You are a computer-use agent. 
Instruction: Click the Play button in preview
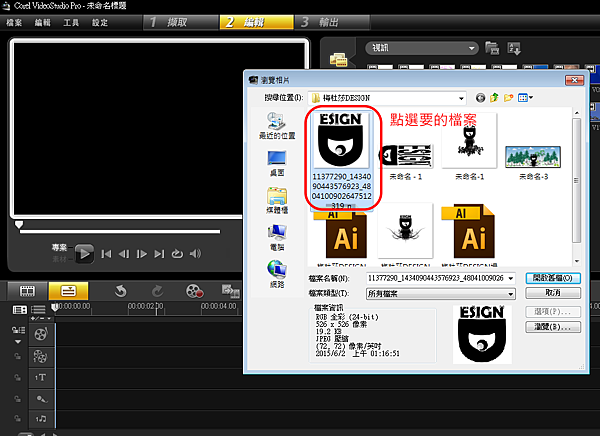tap(84, 253)
